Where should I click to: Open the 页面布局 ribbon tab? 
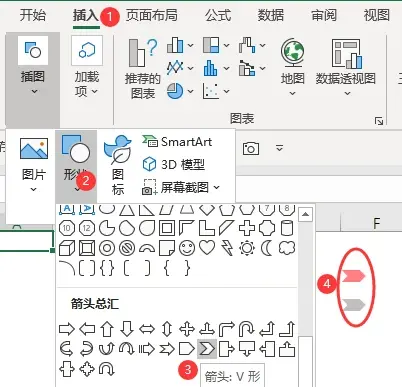[x=152, y=15]
